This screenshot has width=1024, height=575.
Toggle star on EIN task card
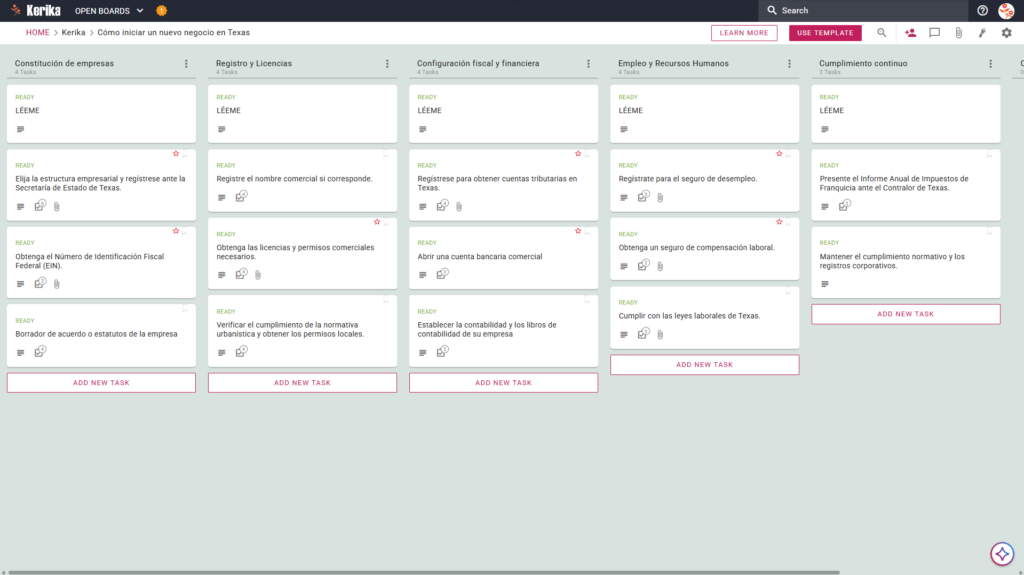(176, 231)
